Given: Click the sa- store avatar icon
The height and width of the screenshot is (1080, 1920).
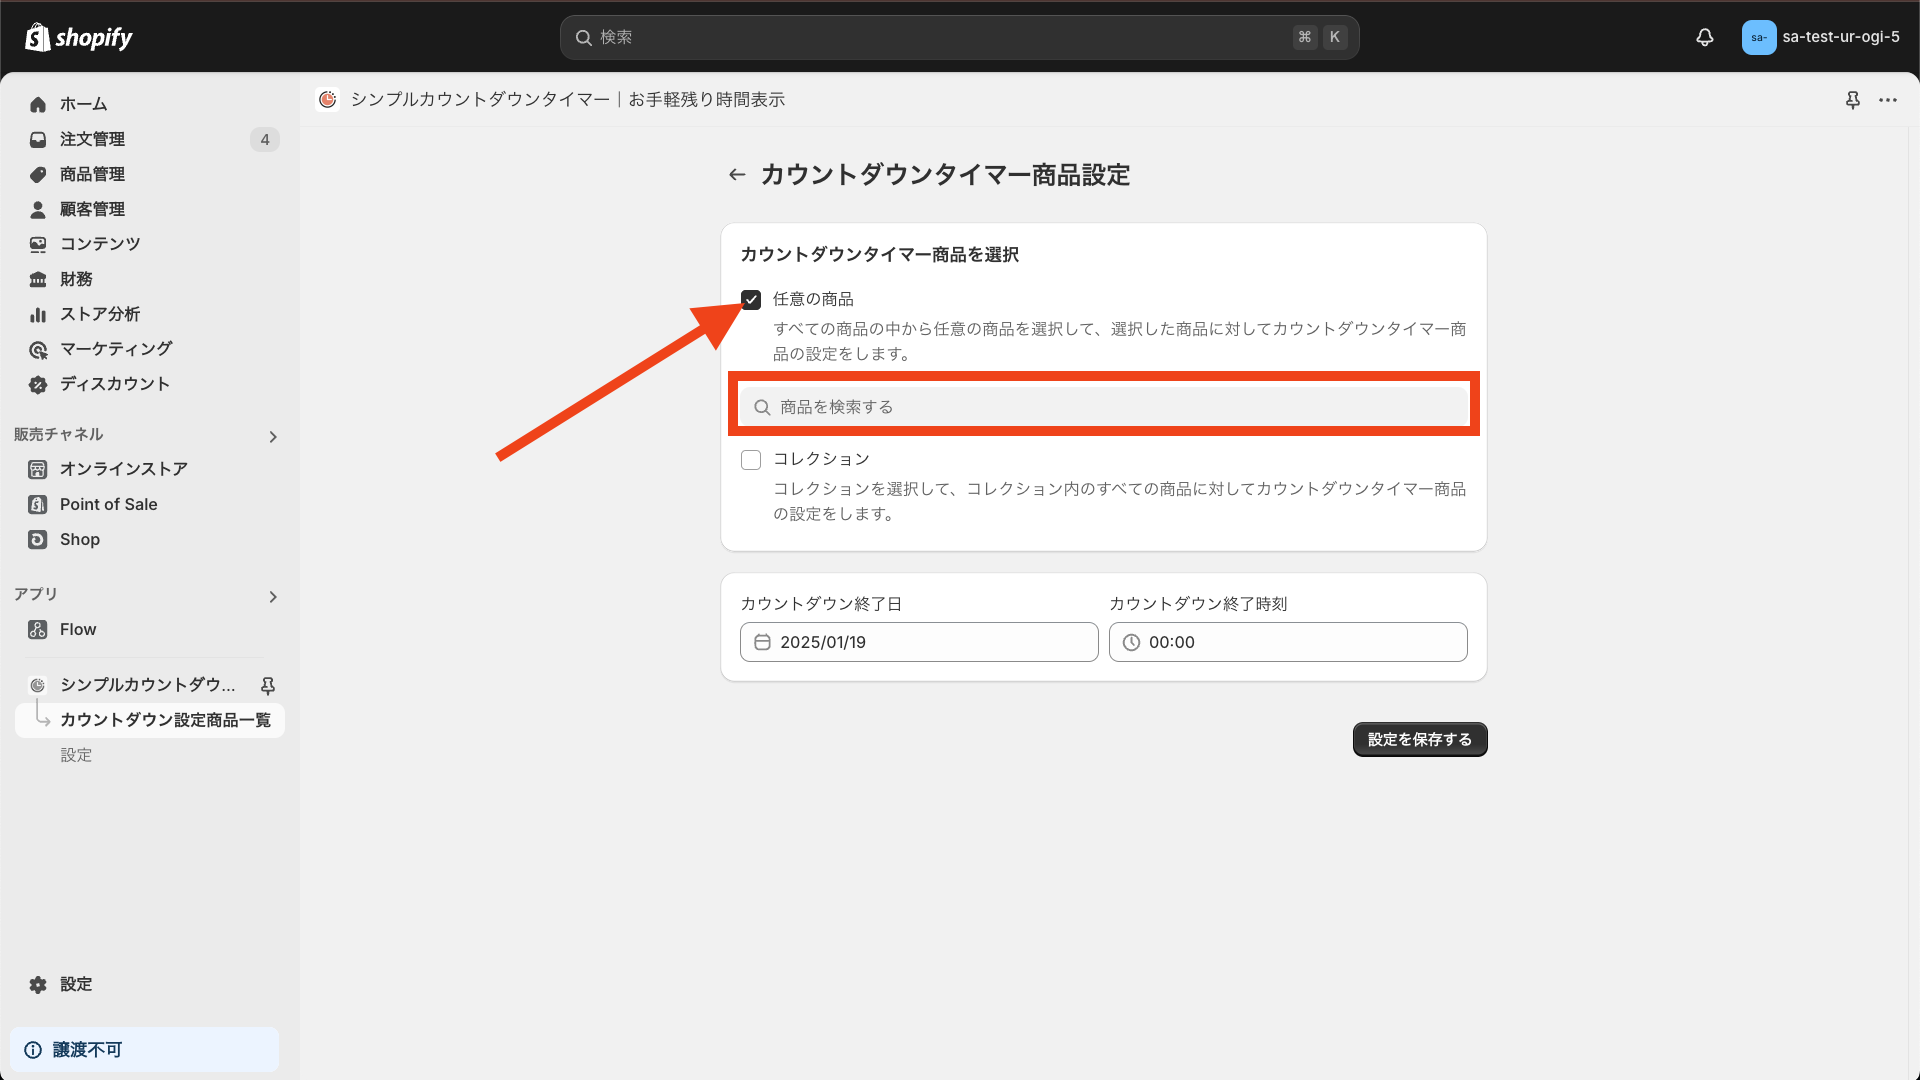Looking at the screenshot, I should [x=1758, y=37].
